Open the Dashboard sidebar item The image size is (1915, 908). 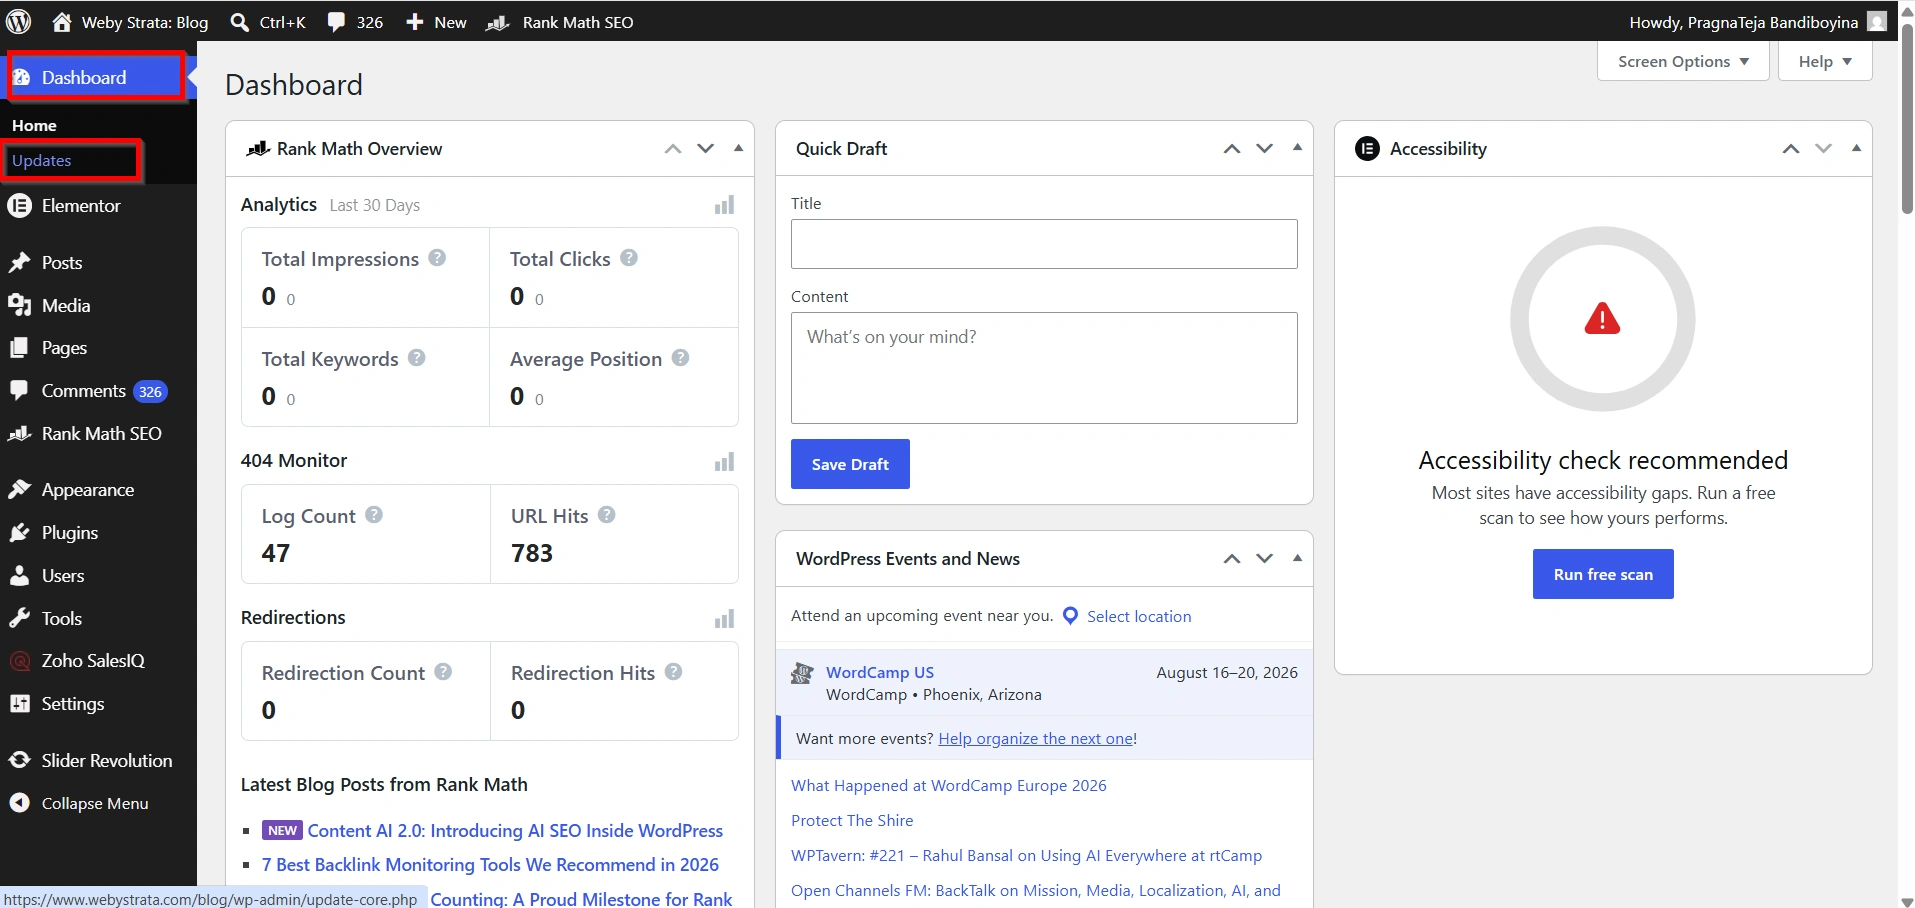[x=96, y=77]
